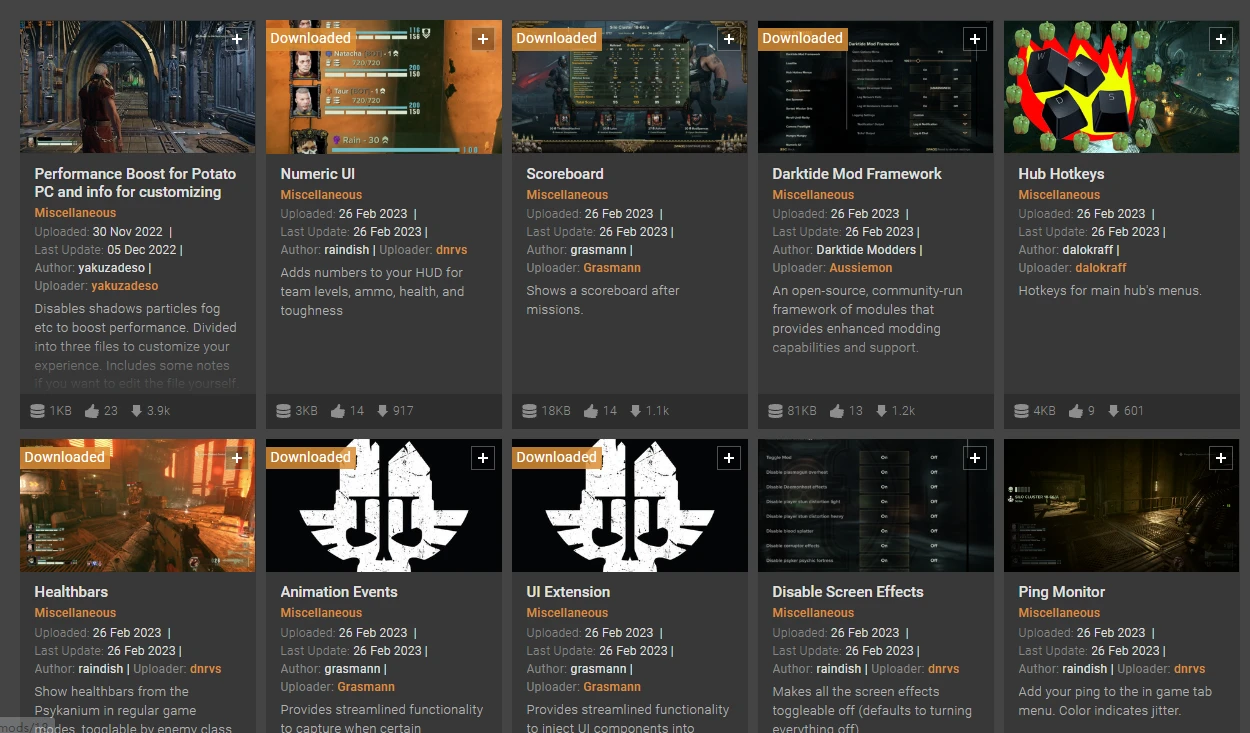Click uploader Grasmann on Animation Events card
Viewport: 1250px width, 733px height.
(366, 687)
